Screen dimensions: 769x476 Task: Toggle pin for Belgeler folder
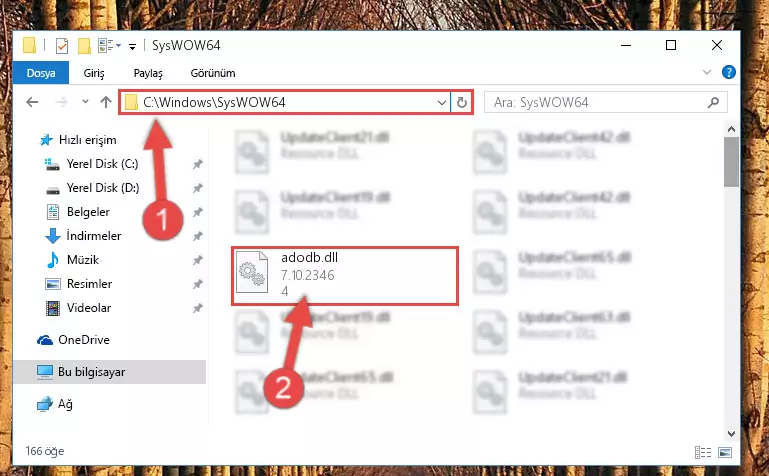click(198, 212)
